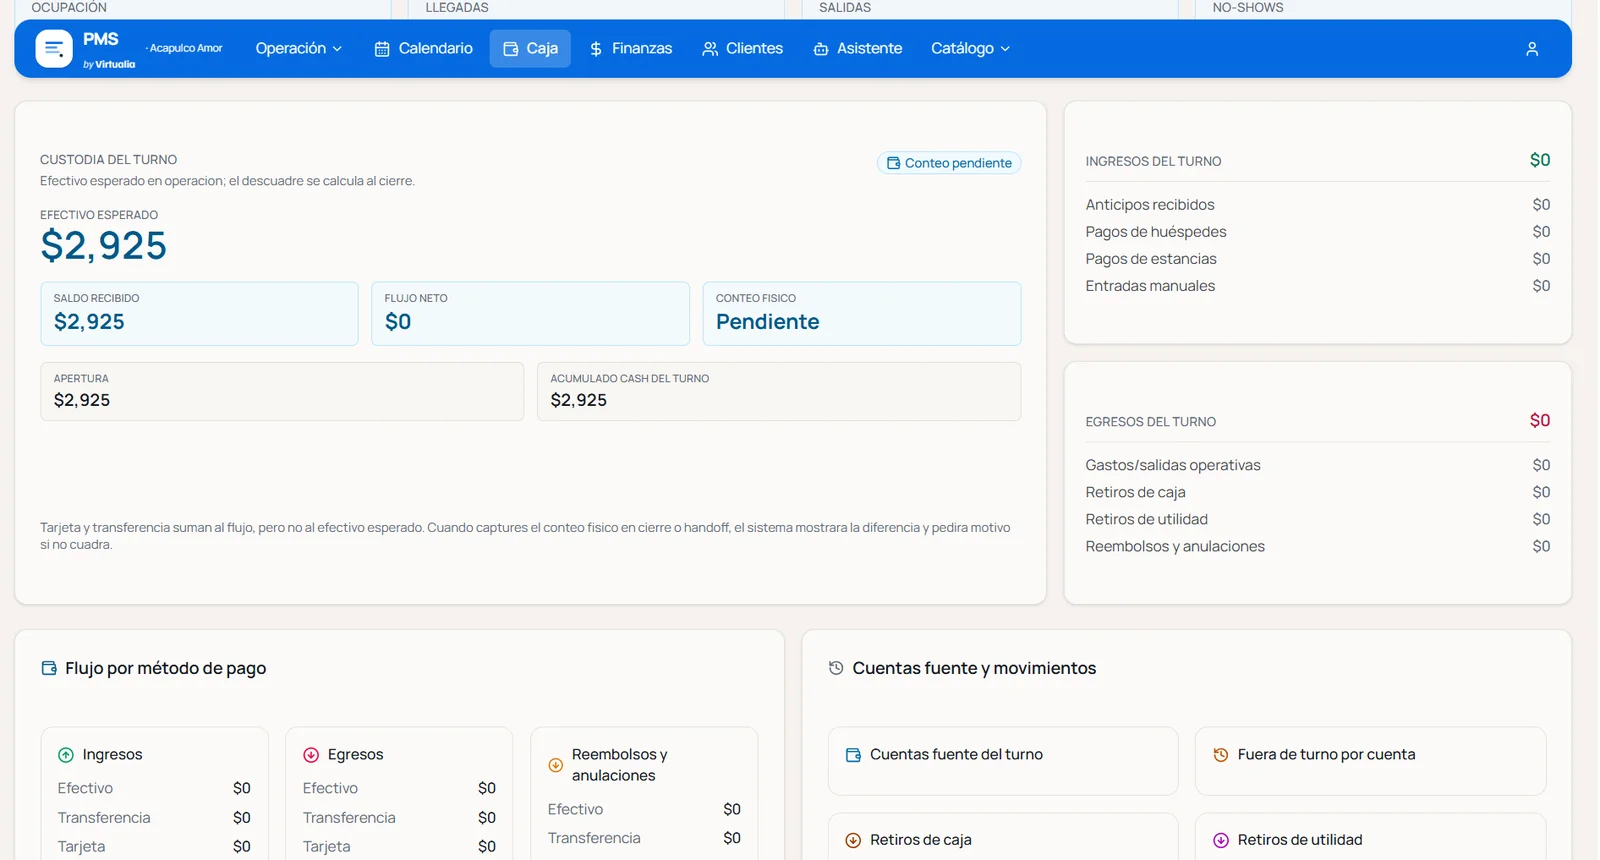Go to the Finanzas section

631,48
